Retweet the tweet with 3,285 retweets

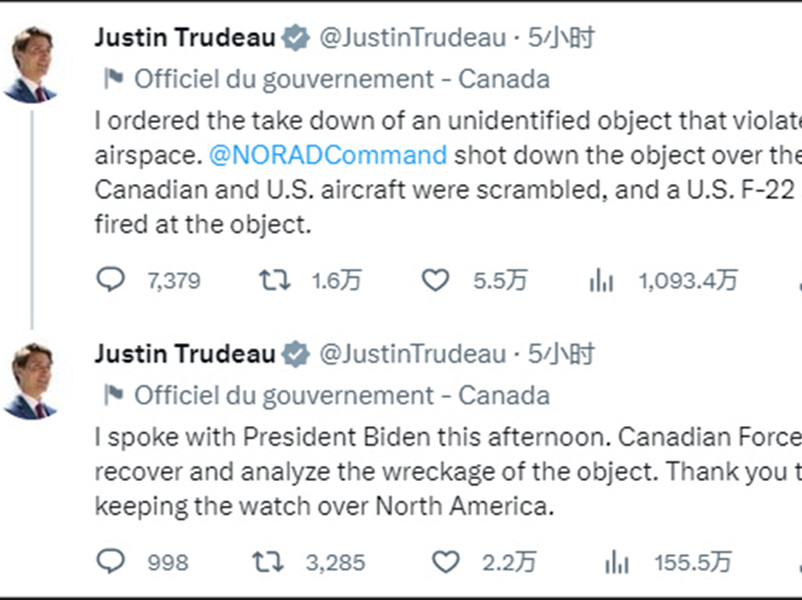(x=268, y=562)
